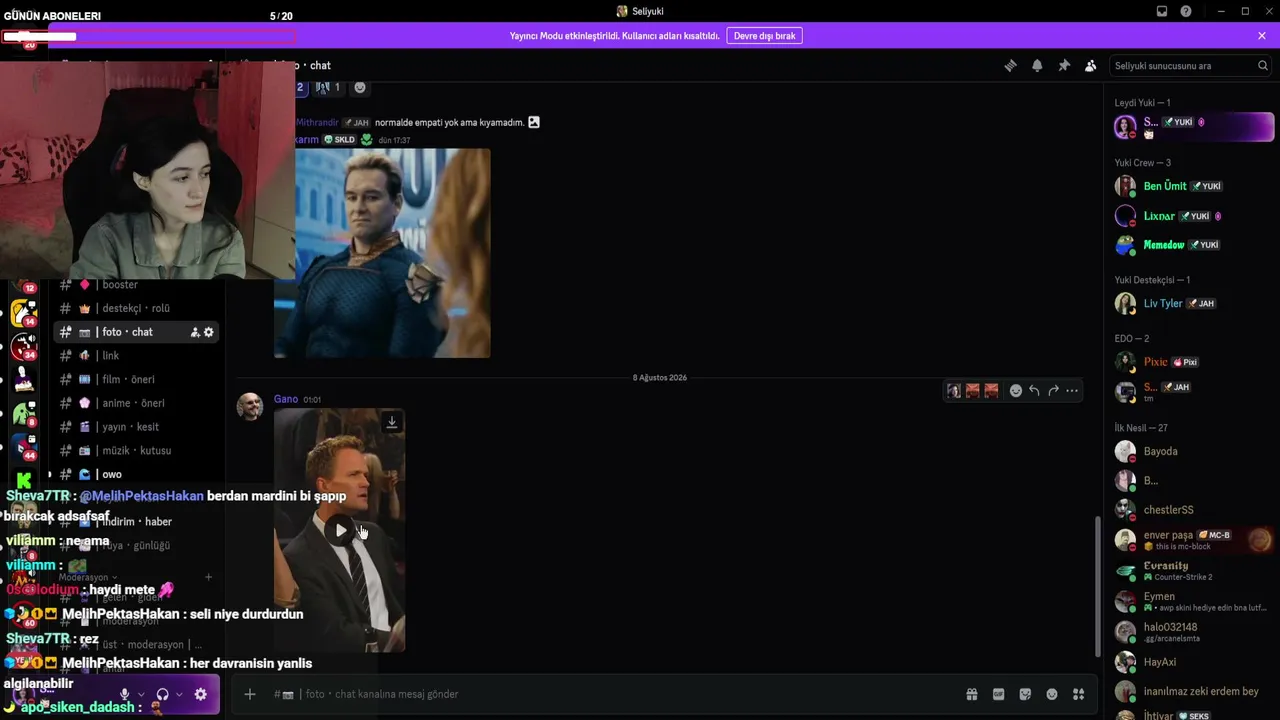Open the emoji picker in the message bar

coord(1052,694)
